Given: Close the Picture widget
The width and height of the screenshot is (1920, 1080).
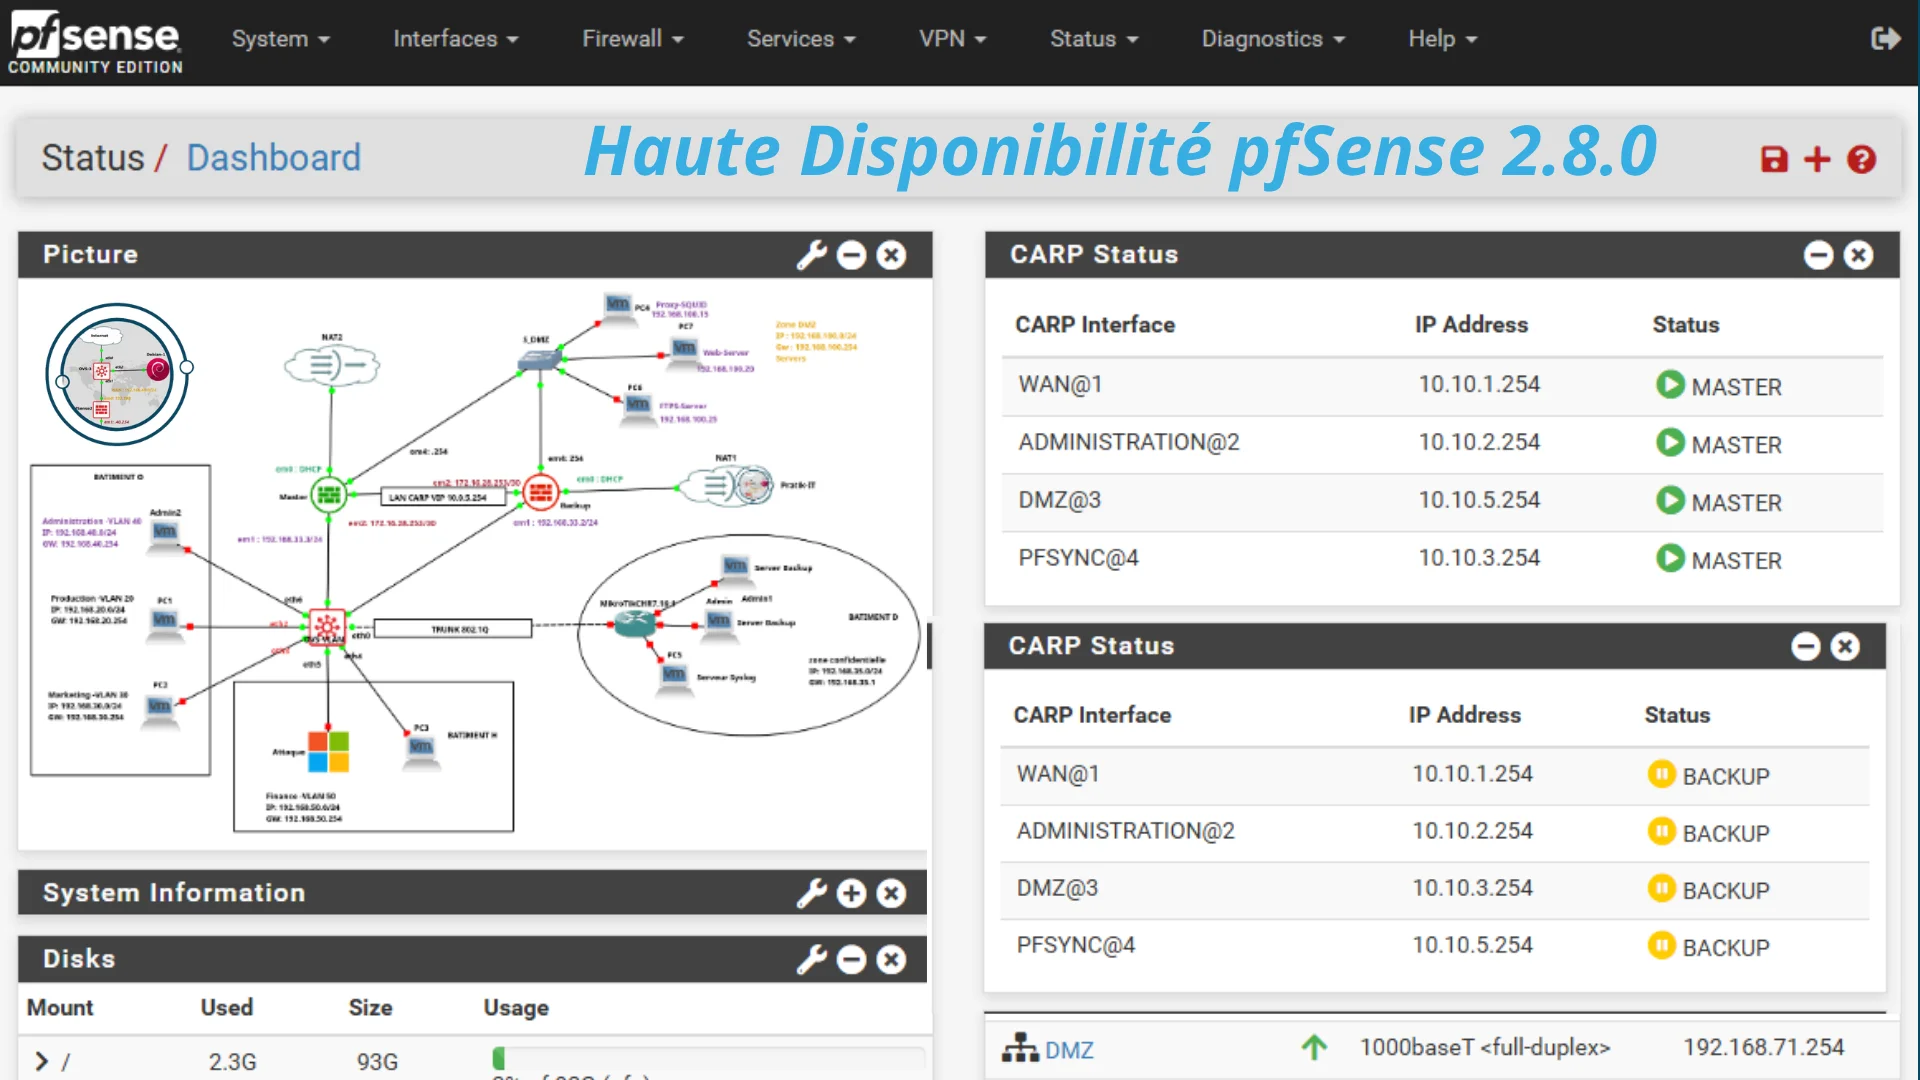Looking at the screenshot, I should pyautogui.click(x=891, y=255).
